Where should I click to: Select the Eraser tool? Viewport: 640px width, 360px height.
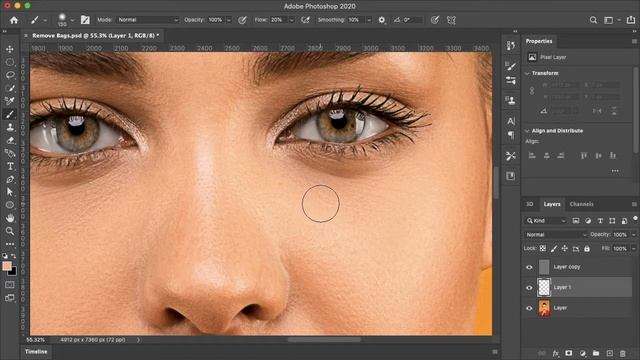10,140
